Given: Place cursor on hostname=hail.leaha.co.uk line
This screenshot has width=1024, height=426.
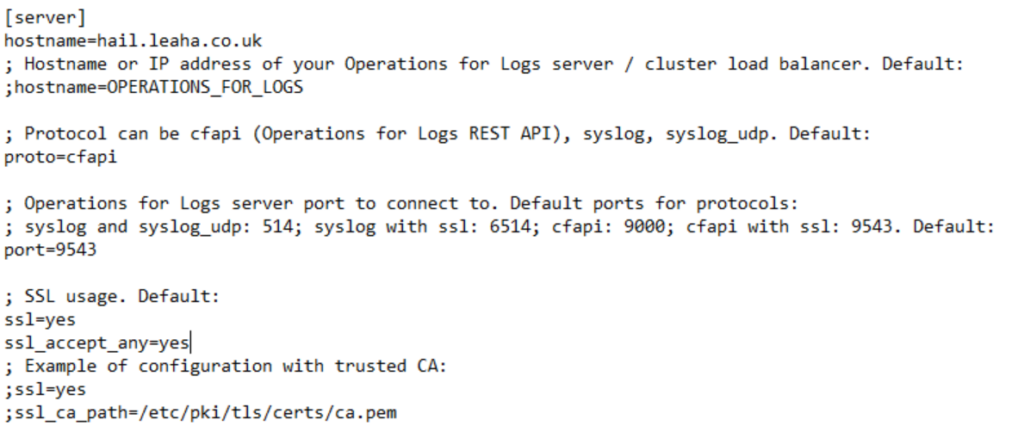Looking at the screenshot, I should [133, 41].
